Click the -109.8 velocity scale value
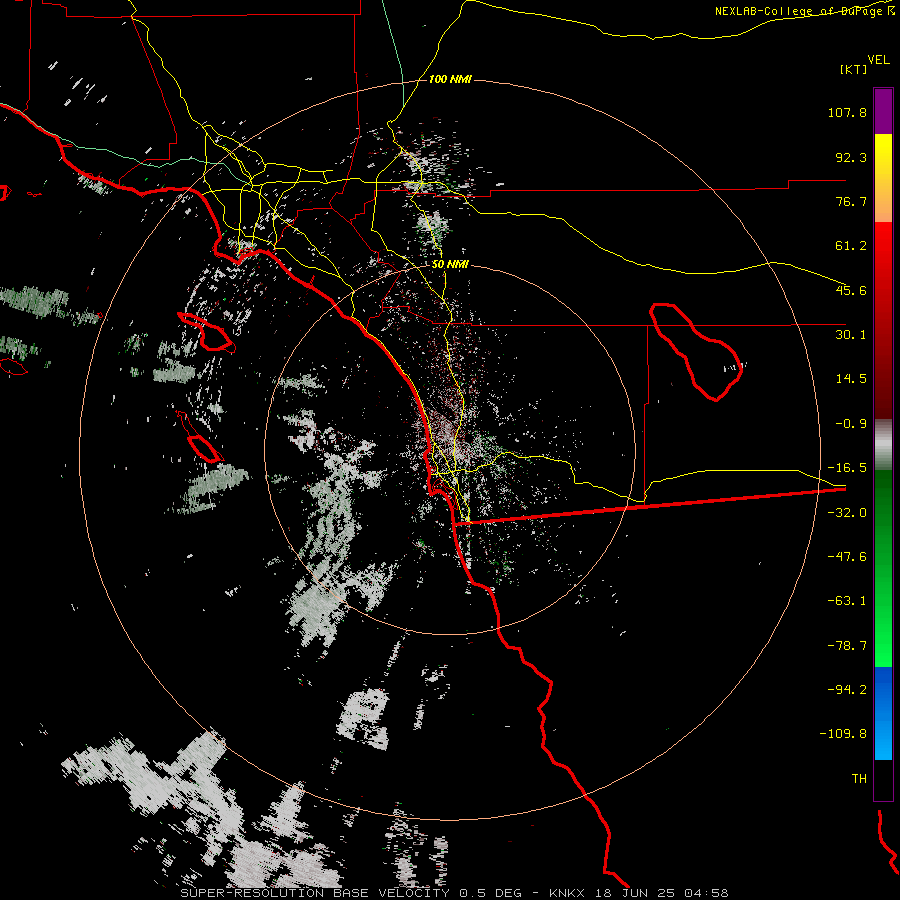This screenshot has width=900, height=900. click(844, 734)
